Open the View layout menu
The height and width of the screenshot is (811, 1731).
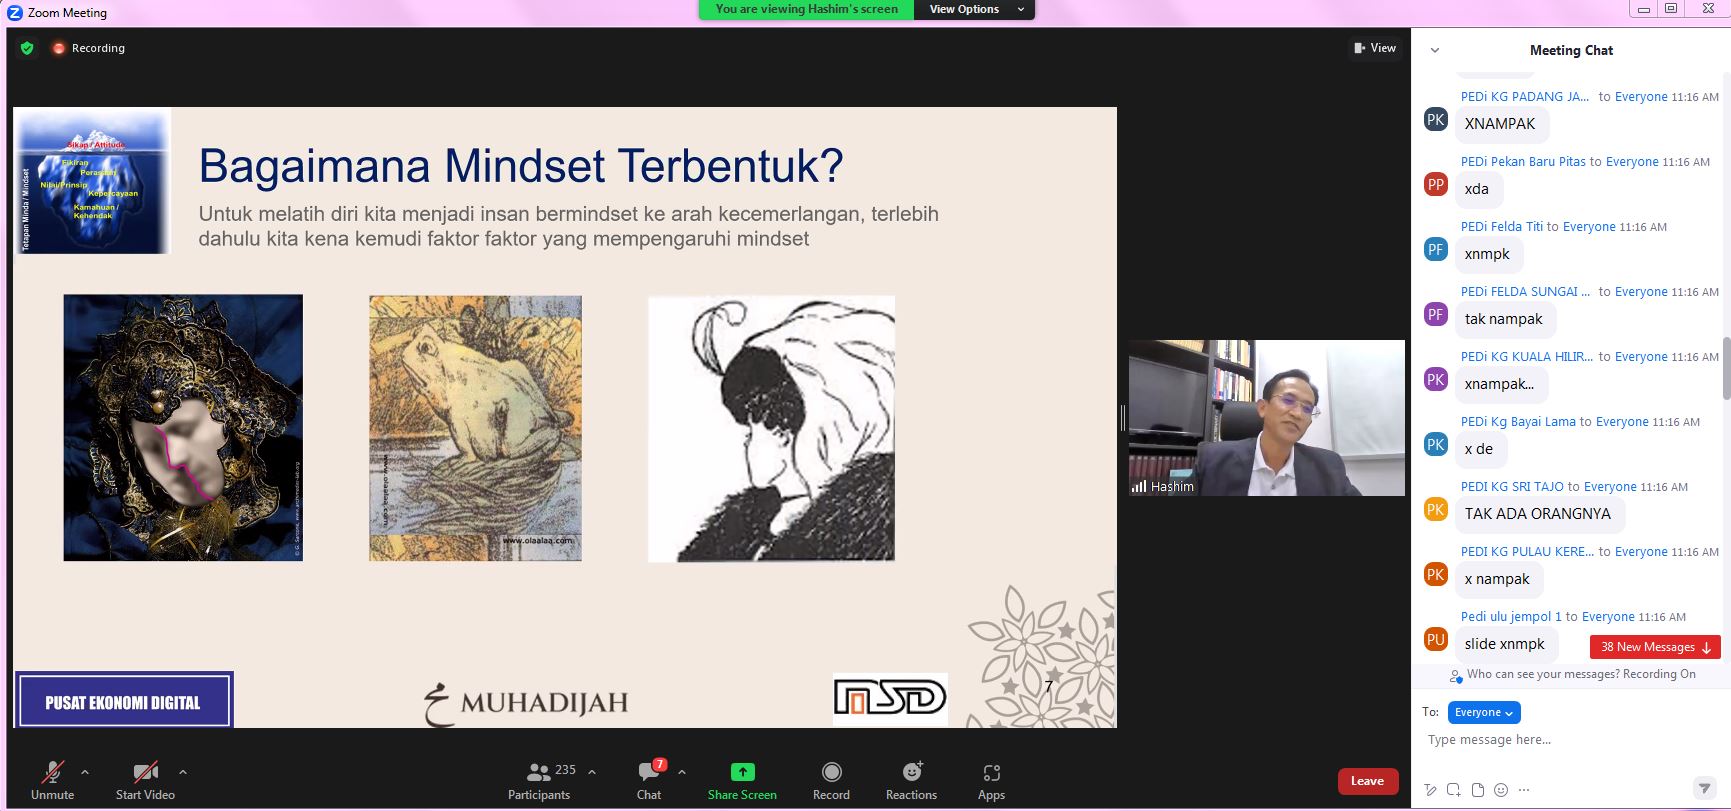coord(1375,48)
